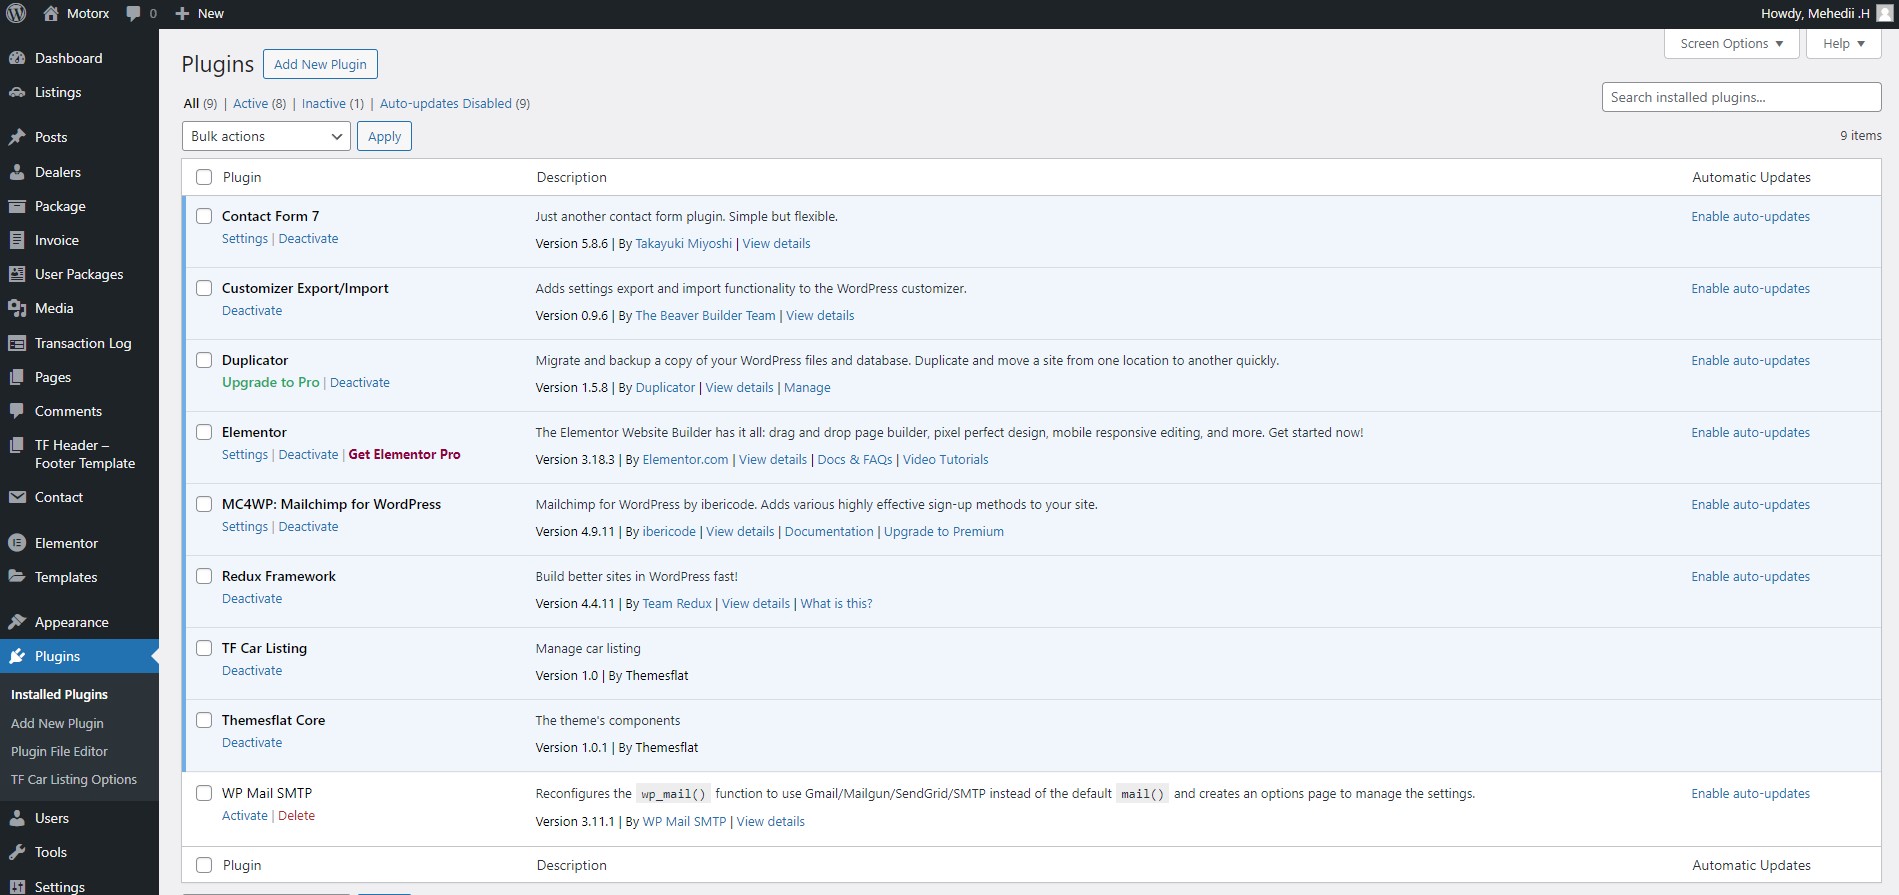Open the WordPress logo menu
The image size is (1899, 895).
16,13
